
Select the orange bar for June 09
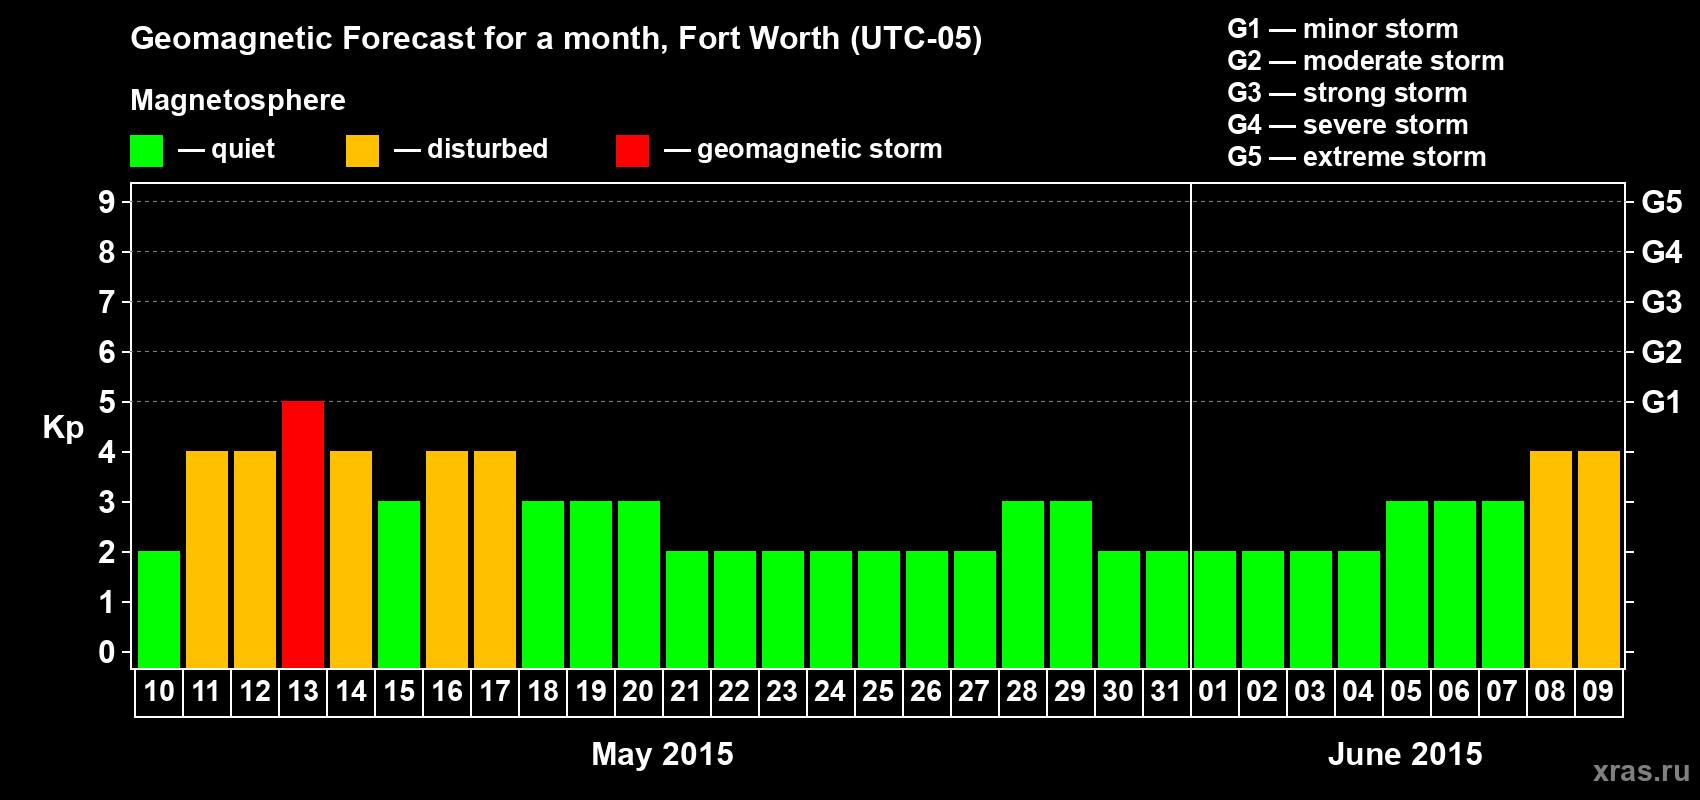pos(1599,559)
